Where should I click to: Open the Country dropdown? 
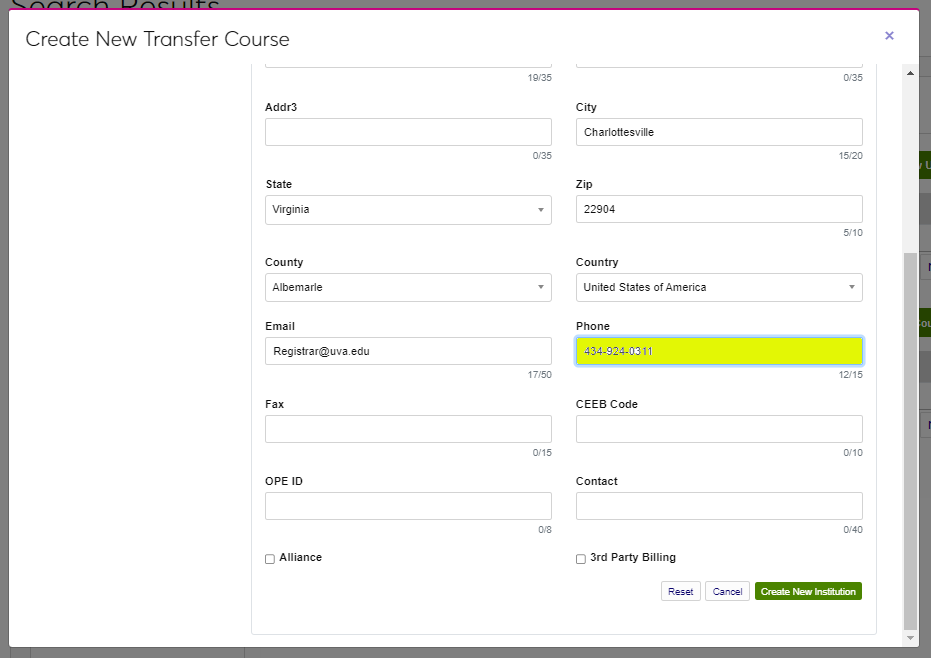point(719,287)
